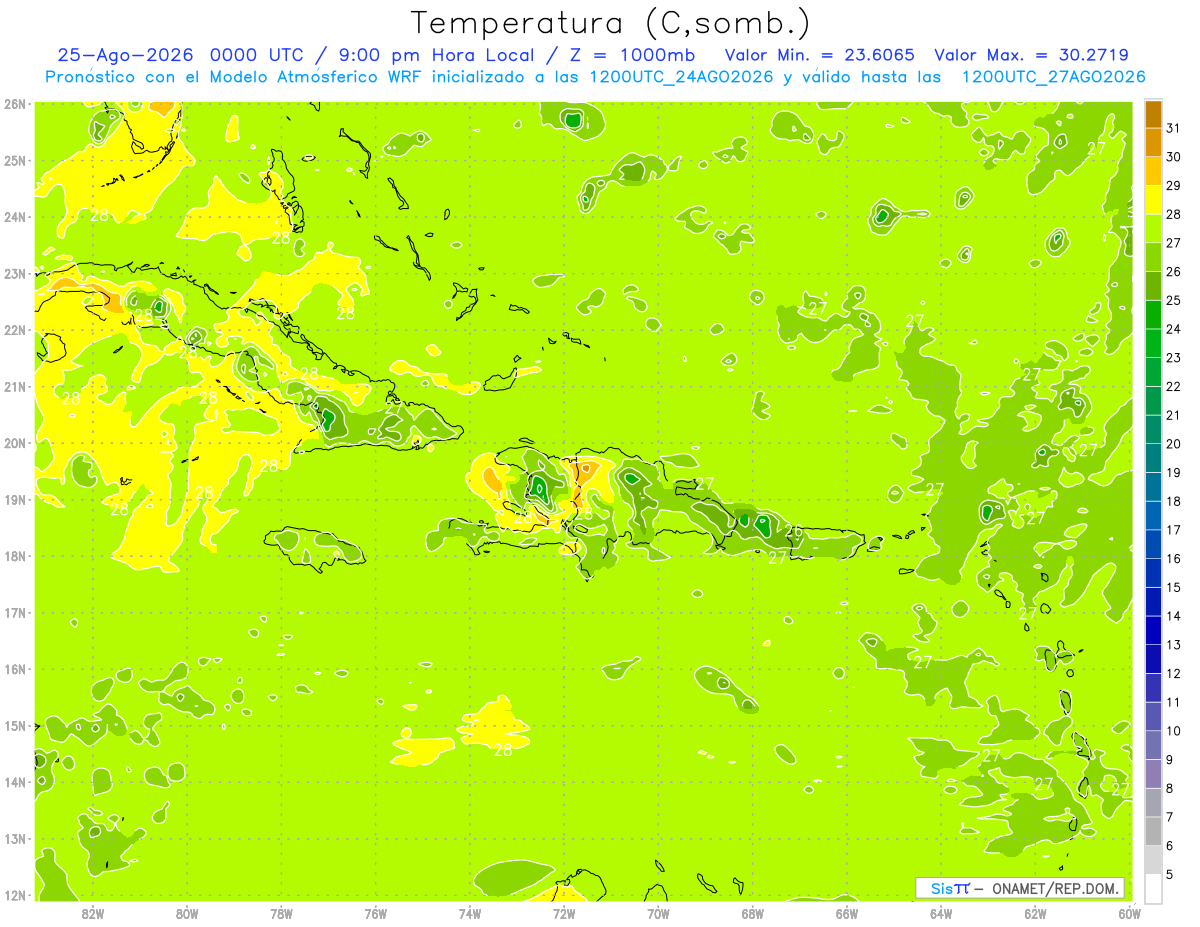The image size is (1200, 927).
Task: Pick the legend band between 23 and 24
Action: click(x=1153, y=343)
